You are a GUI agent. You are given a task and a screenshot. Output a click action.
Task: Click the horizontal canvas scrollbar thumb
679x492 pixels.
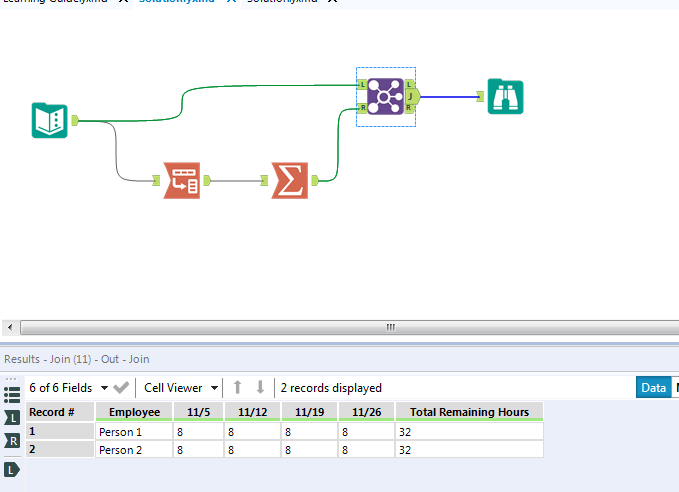[x=350, y=327]
